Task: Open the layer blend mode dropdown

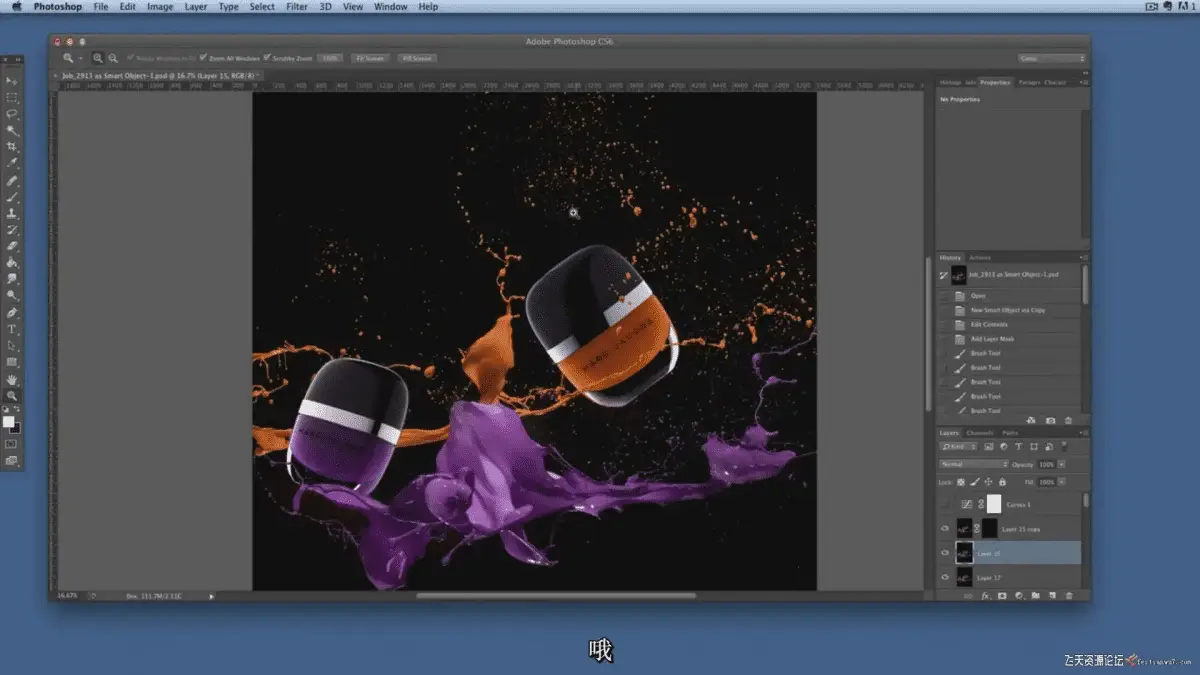Action: tap(974, 464)
